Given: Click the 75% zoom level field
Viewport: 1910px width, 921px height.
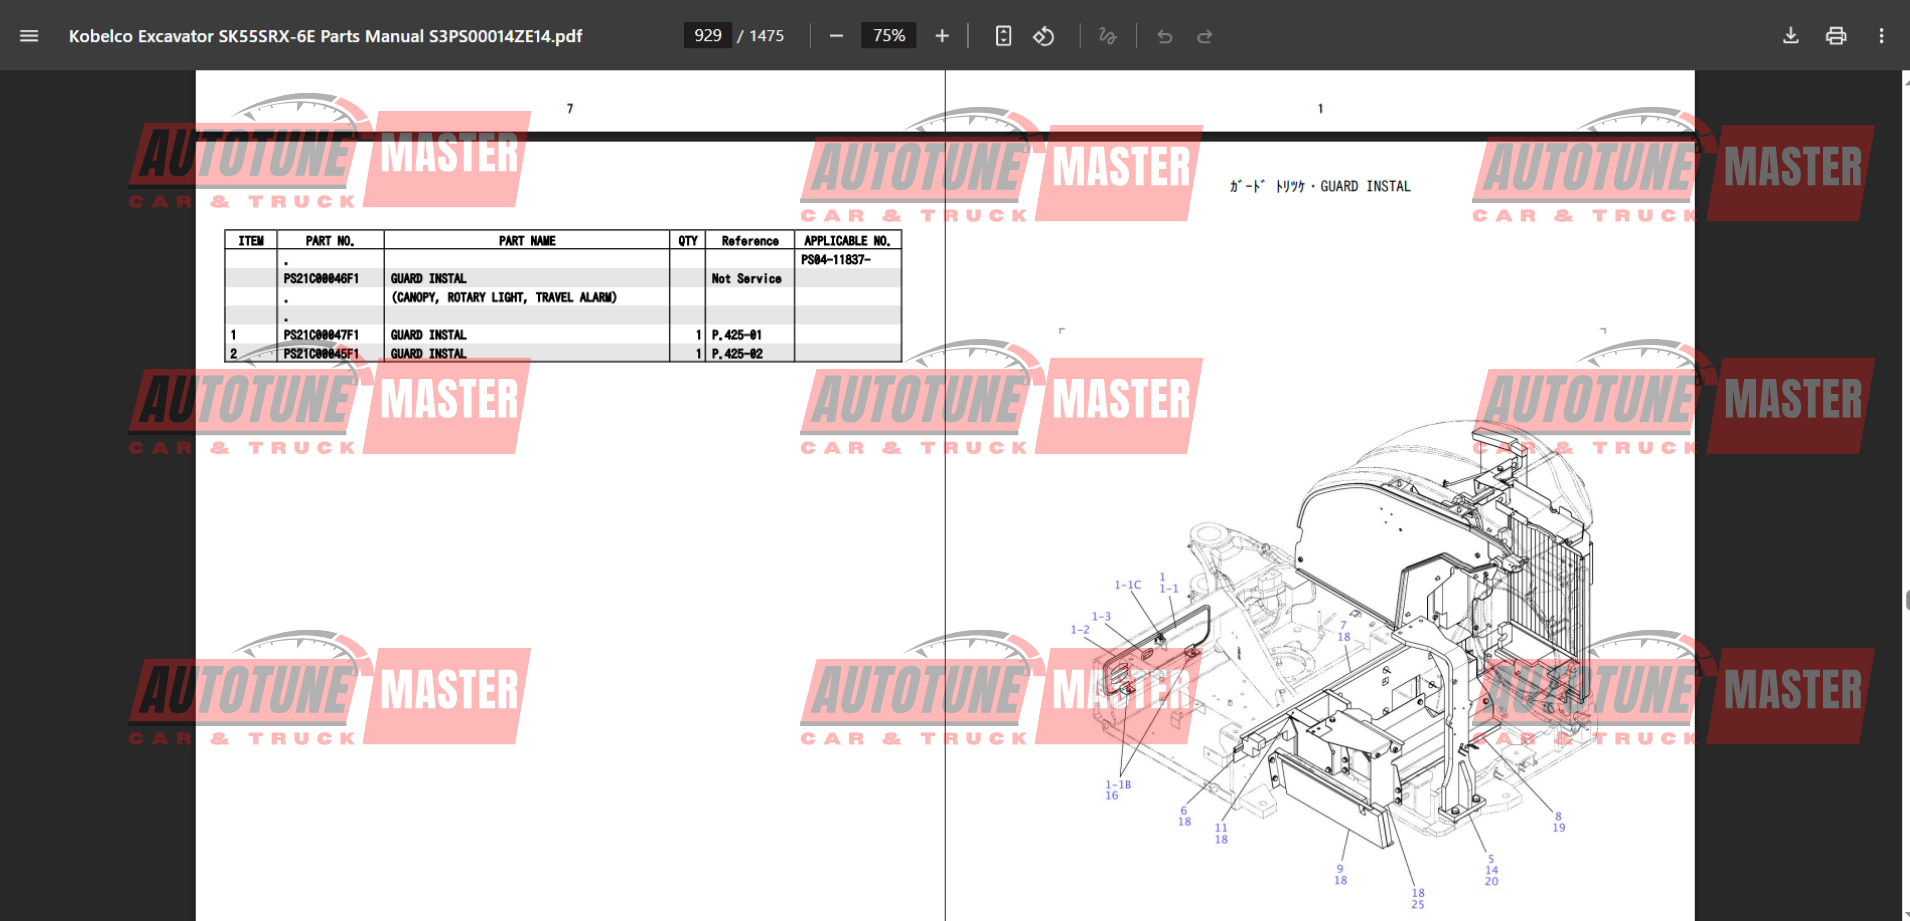Looking at the screenshot, I should point(888,36).
